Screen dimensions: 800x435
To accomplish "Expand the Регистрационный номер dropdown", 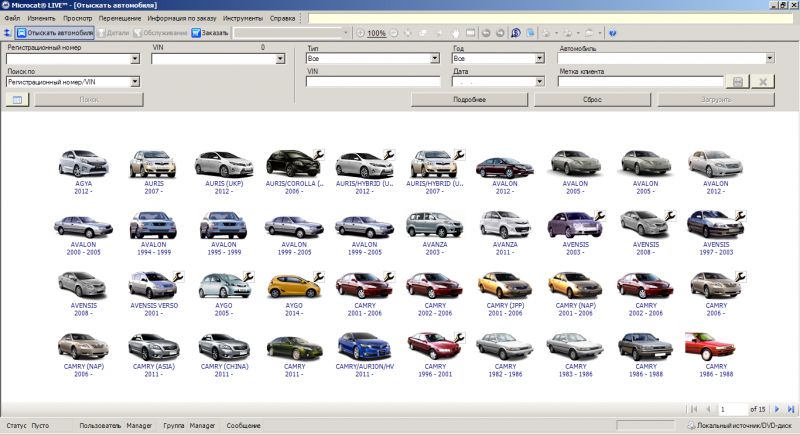I will (x=135, y=59).
